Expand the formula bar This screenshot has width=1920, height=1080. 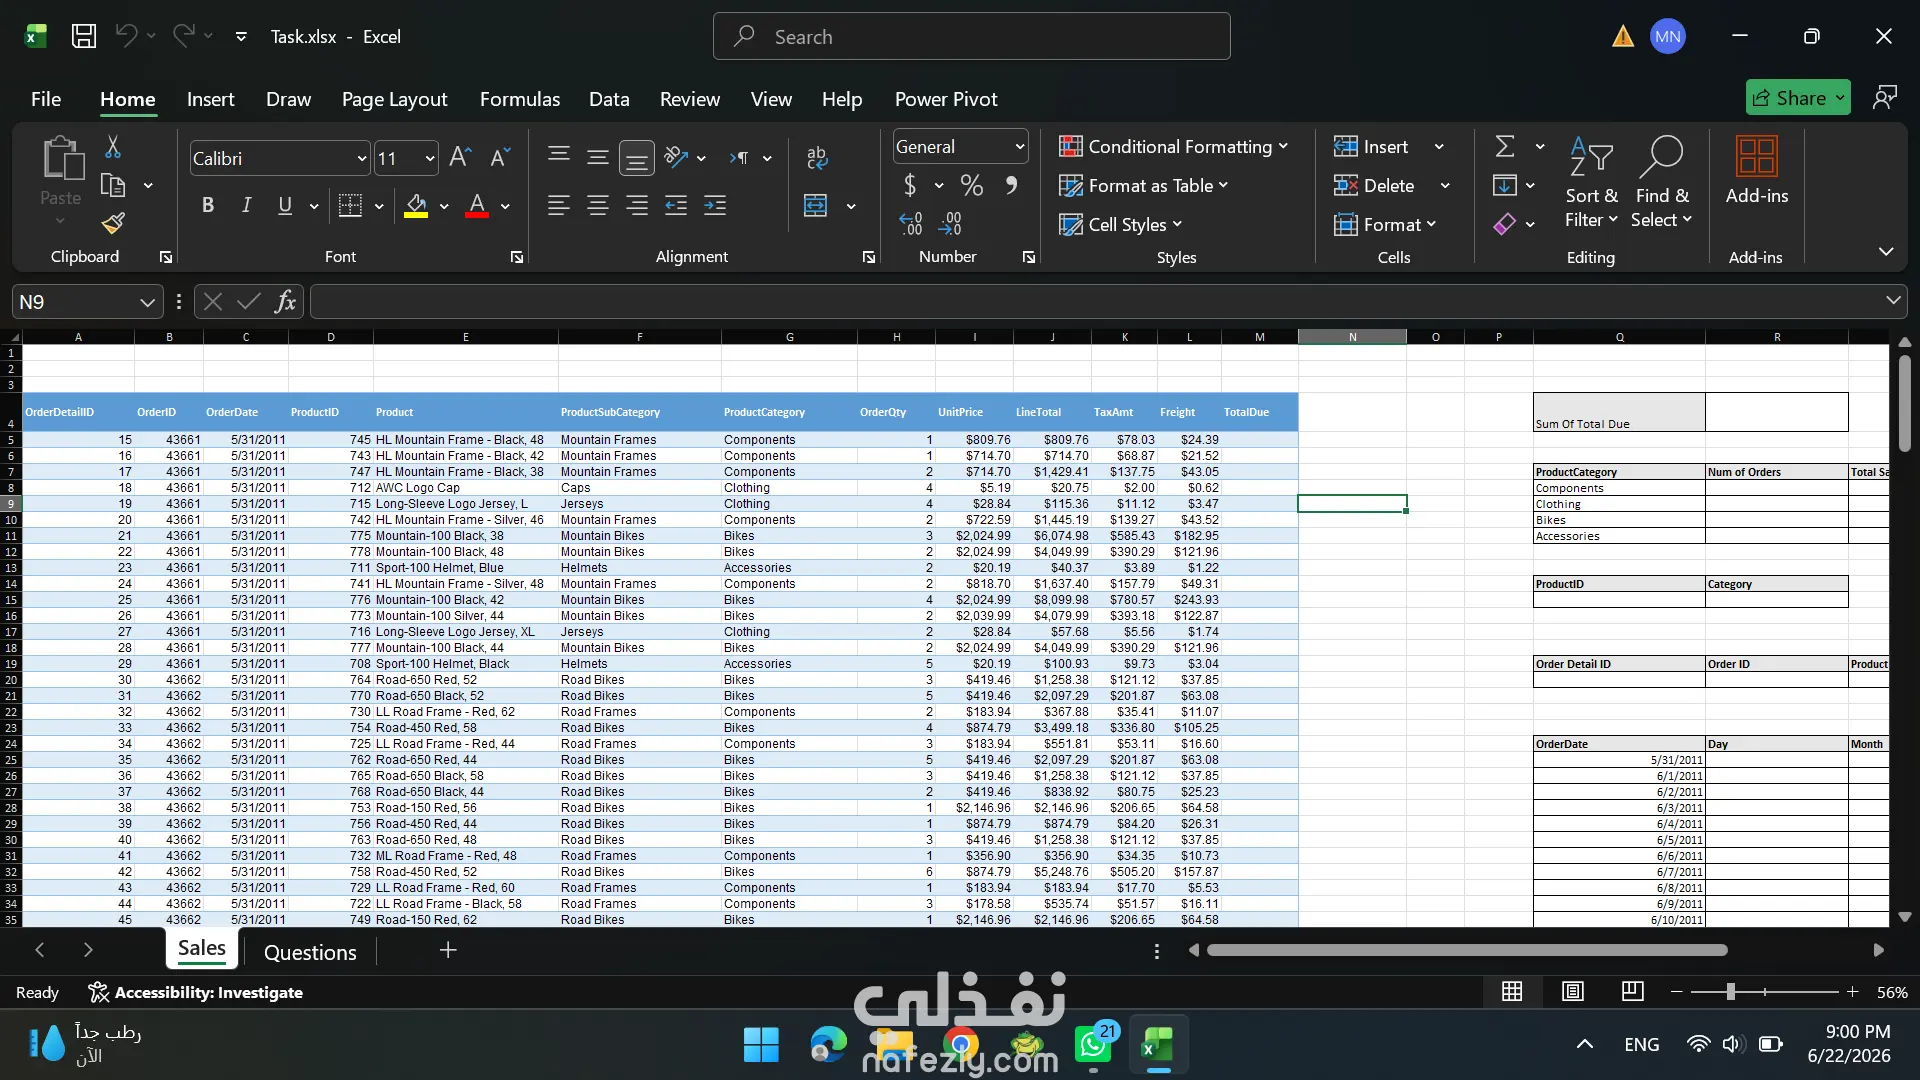[x=1893, y=300]
